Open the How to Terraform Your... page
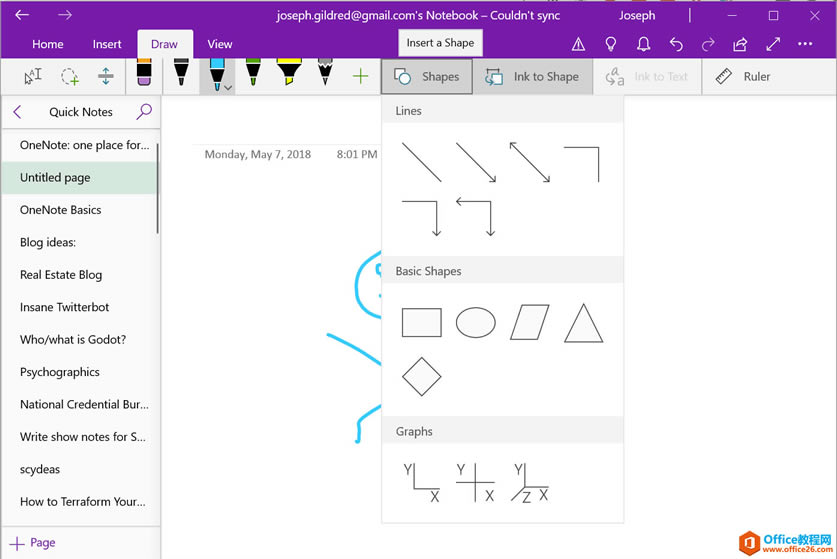This screenshot has height=559, width=837. point(80,502)
